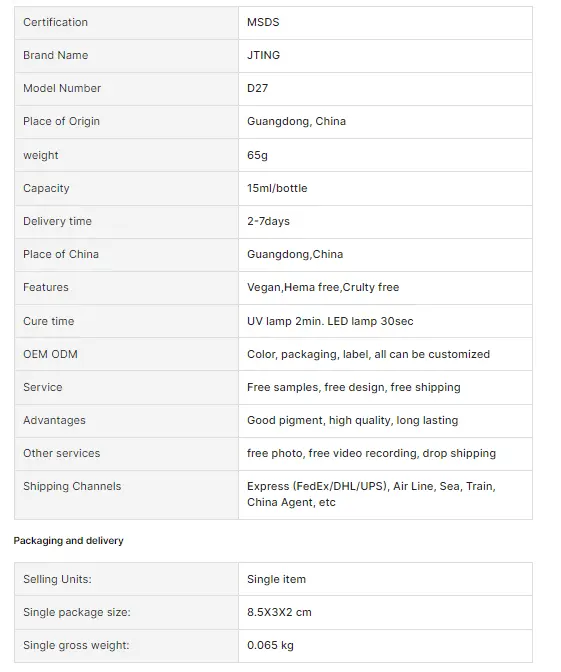Click the MSDS certification value
Viewport: 561px width, 672px height.
pyautogui.click(x=263, y=22)
